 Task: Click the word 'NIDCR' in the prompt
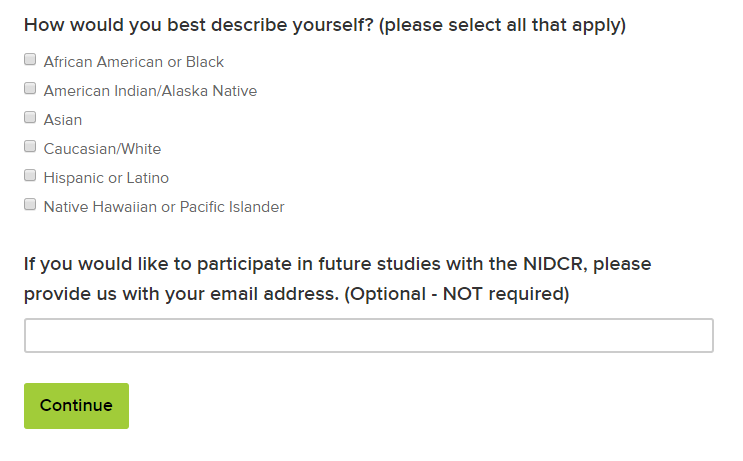click(548, 265)
